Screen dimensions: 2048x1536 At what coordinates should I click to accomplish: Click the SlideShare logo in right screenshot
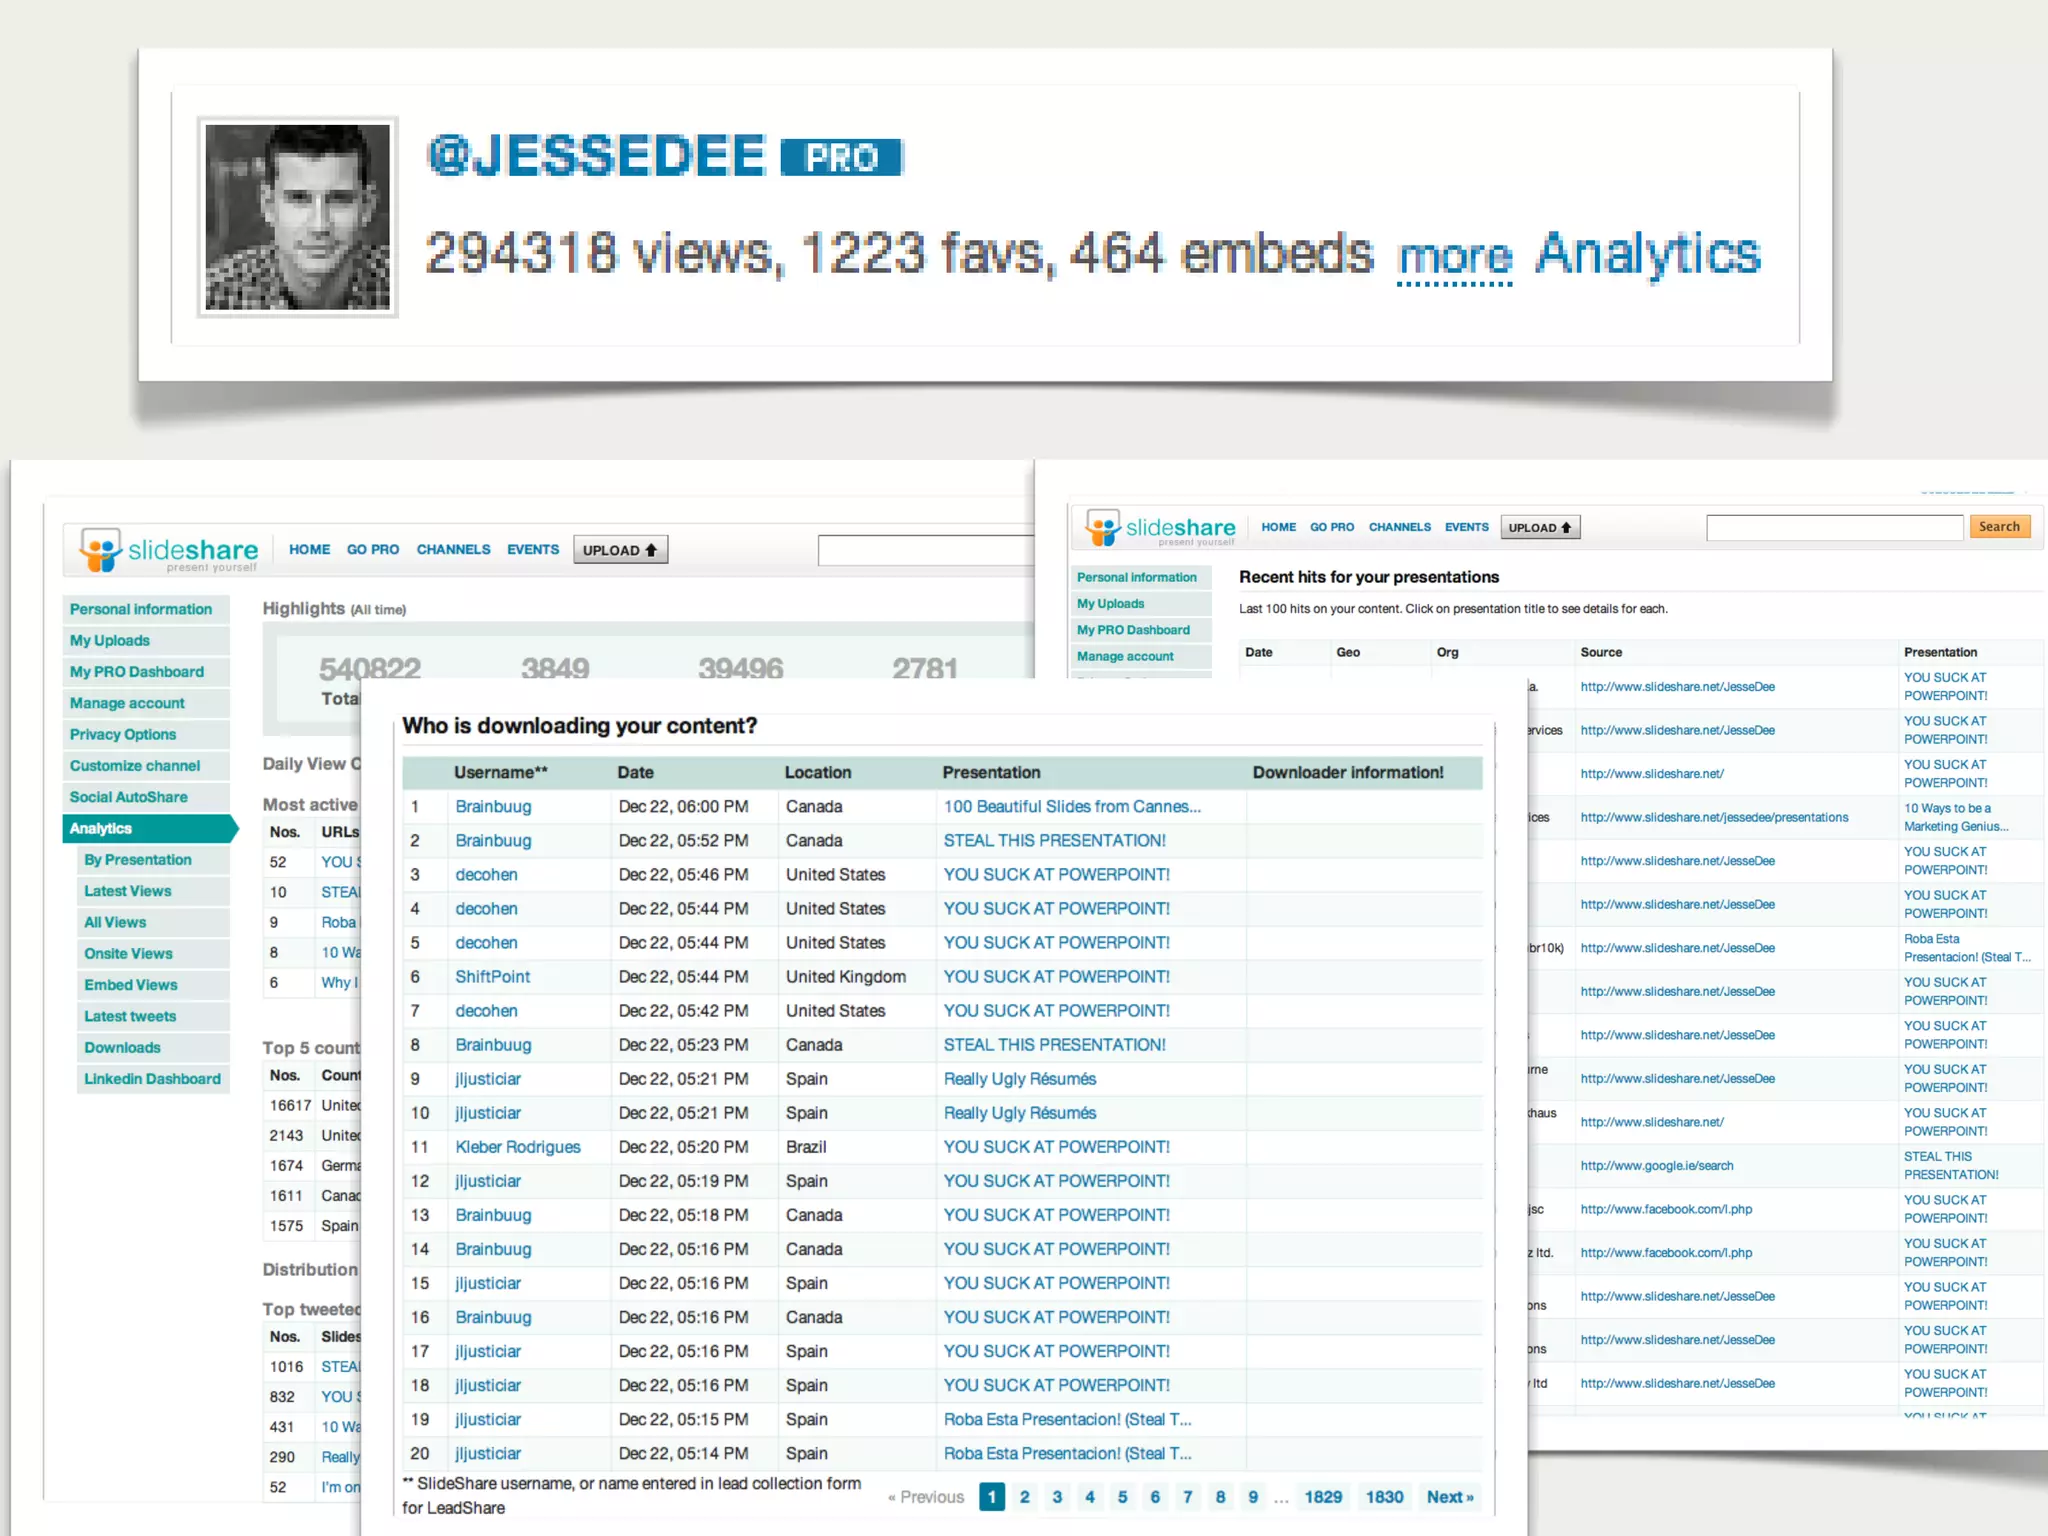pyautogui.click(x=1160, y=528)
